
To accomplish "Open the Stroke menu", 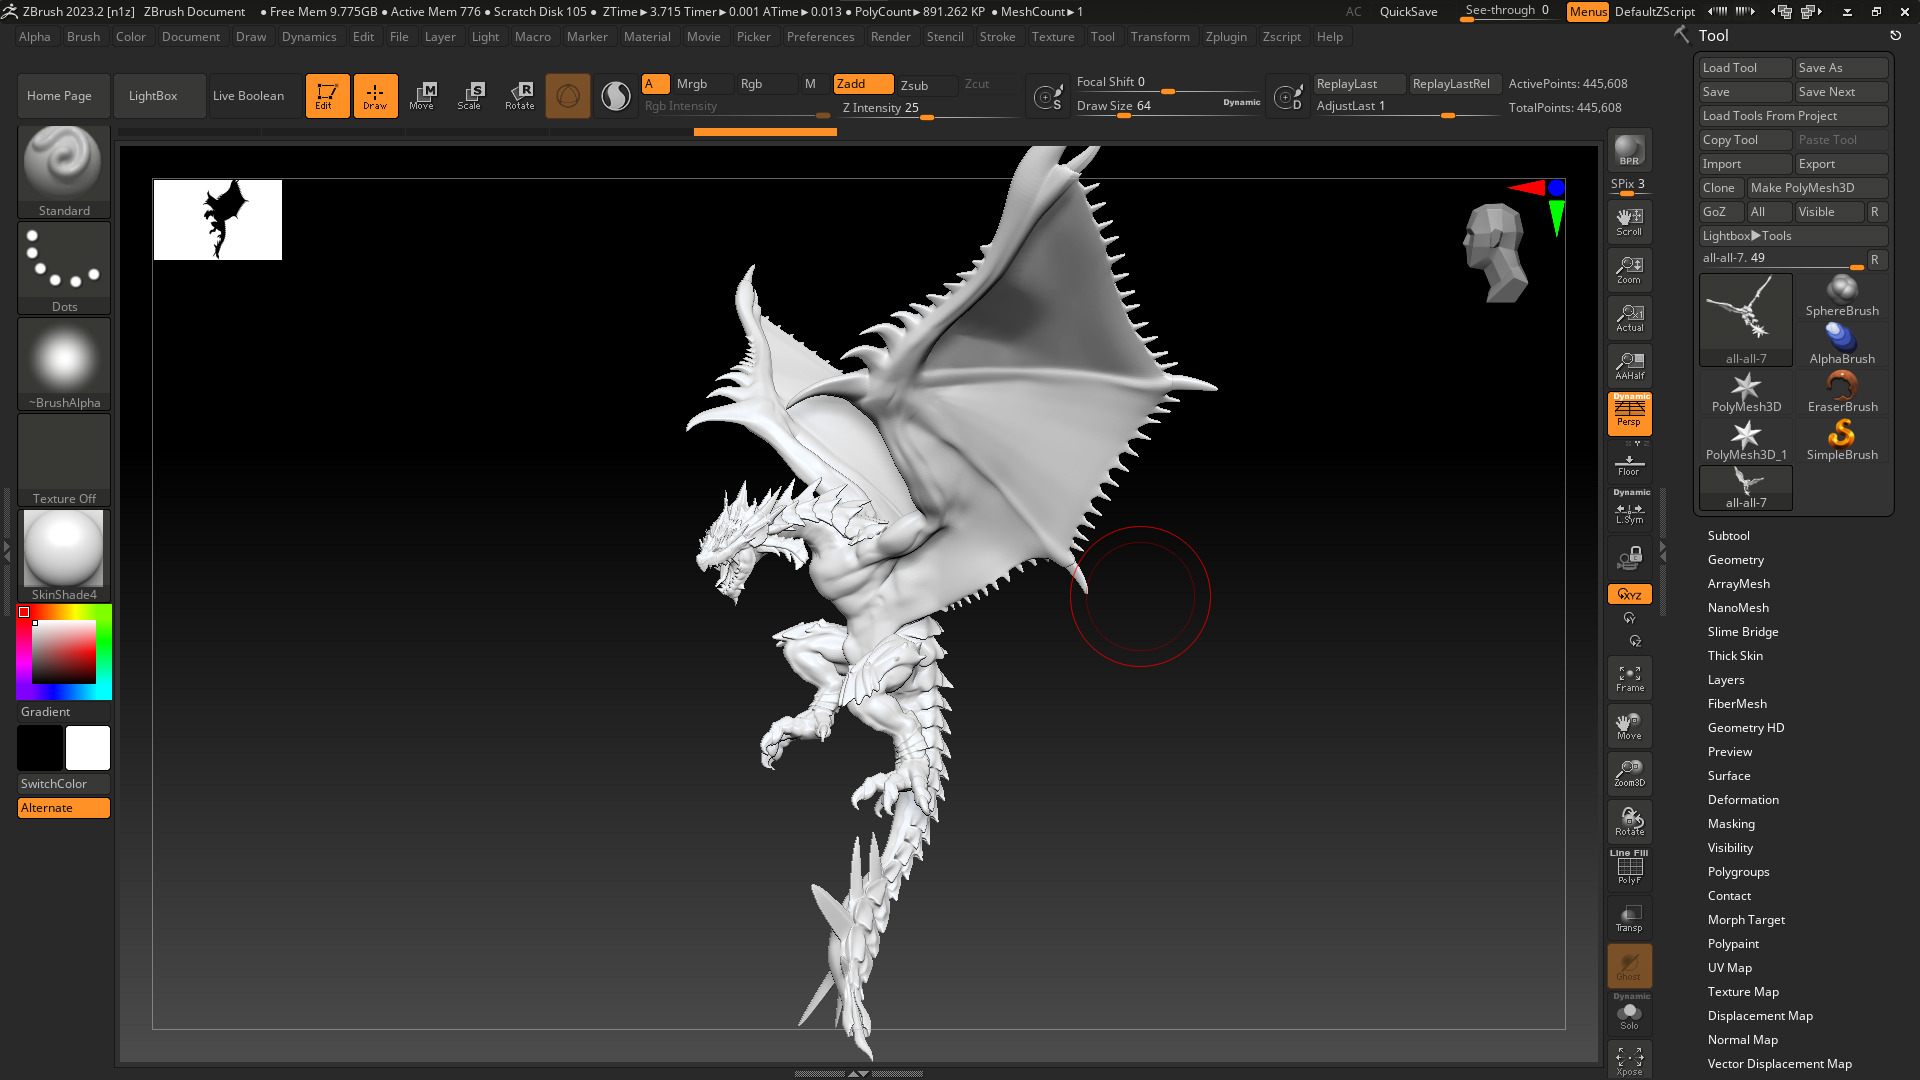I will 997,37.
